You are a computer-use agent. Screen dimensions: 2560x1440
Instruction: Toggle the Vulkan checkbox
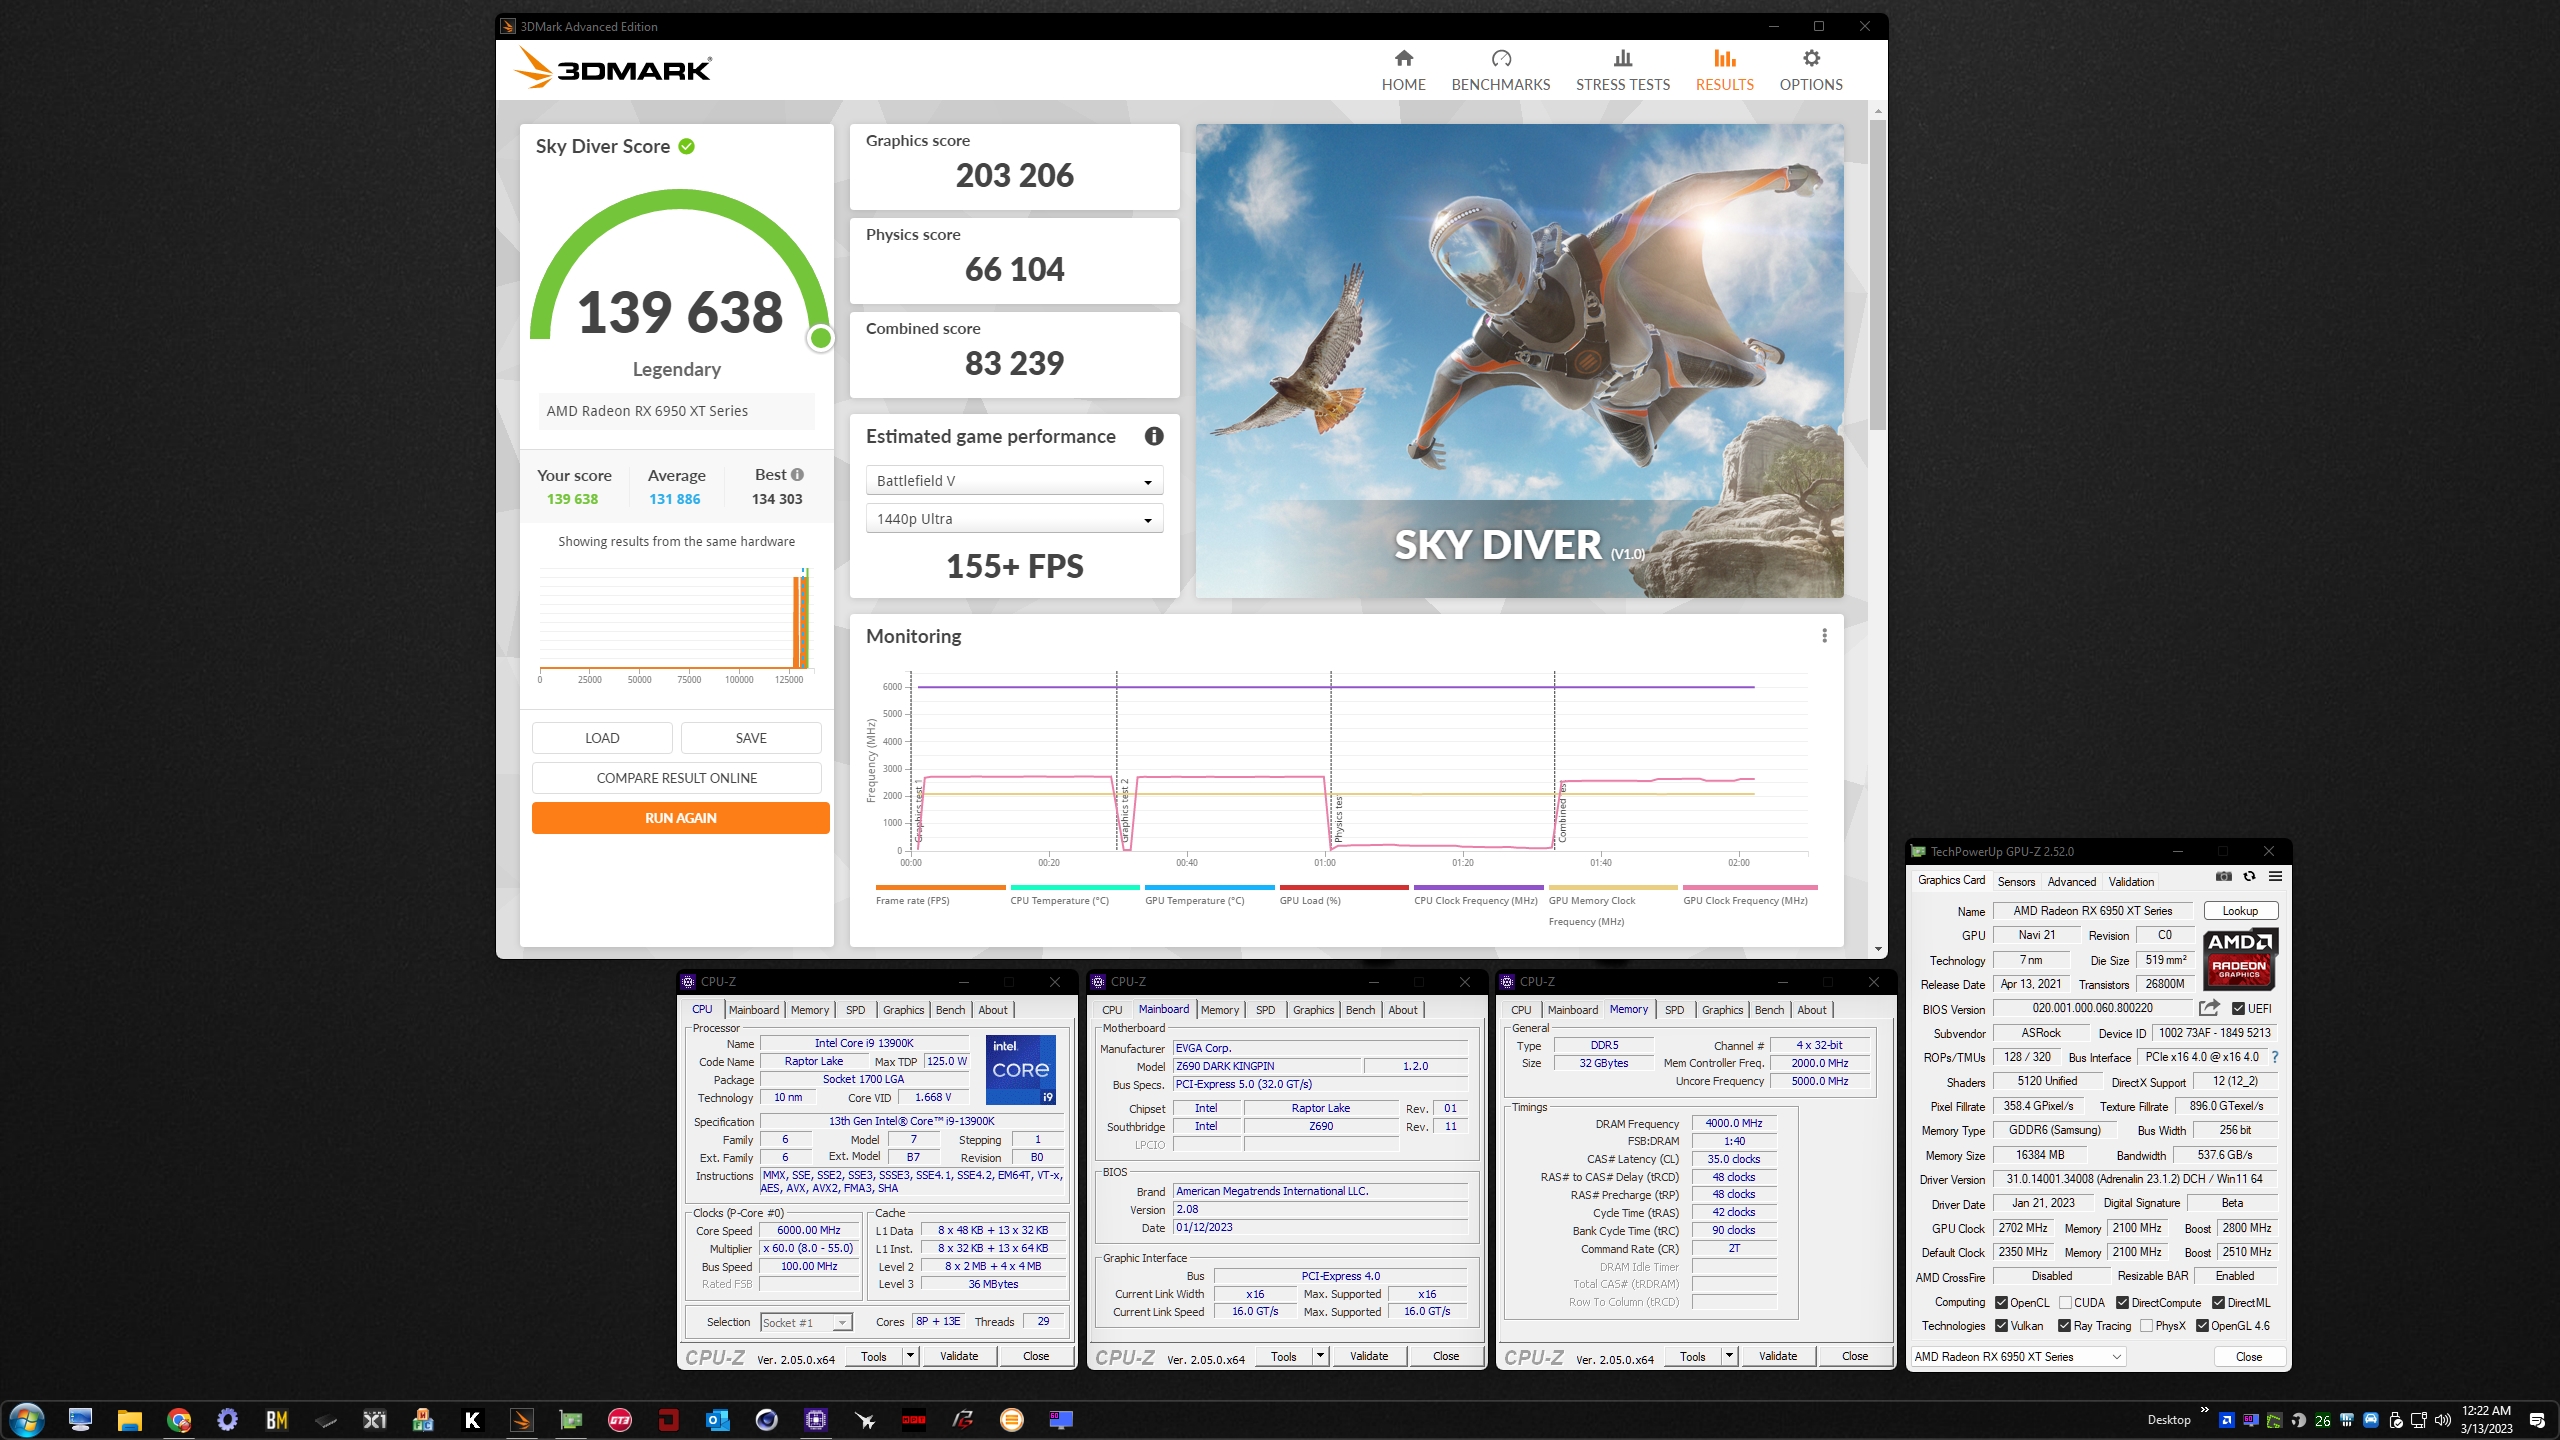click(x=2001, y=1326)
